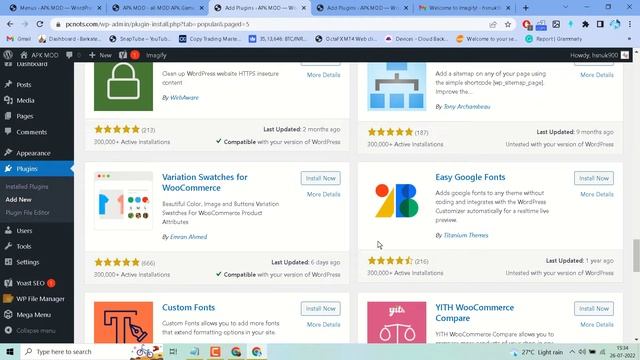Open Mega Menu in sidebar

pos(33,315)
